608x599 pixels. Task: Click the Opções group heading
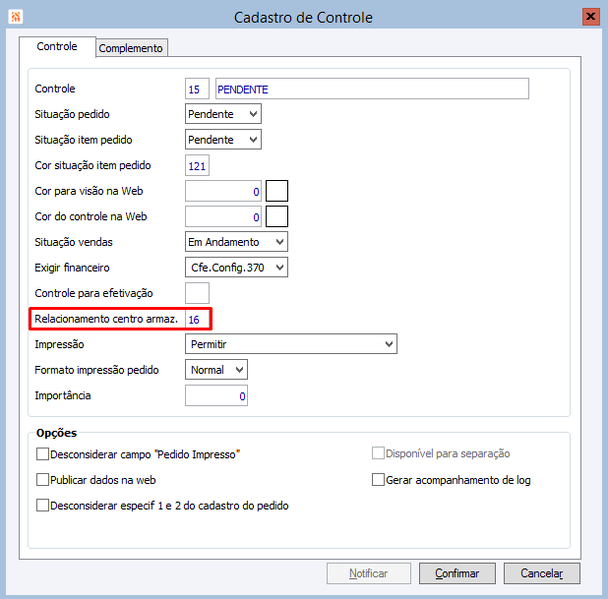coord(57,433)
